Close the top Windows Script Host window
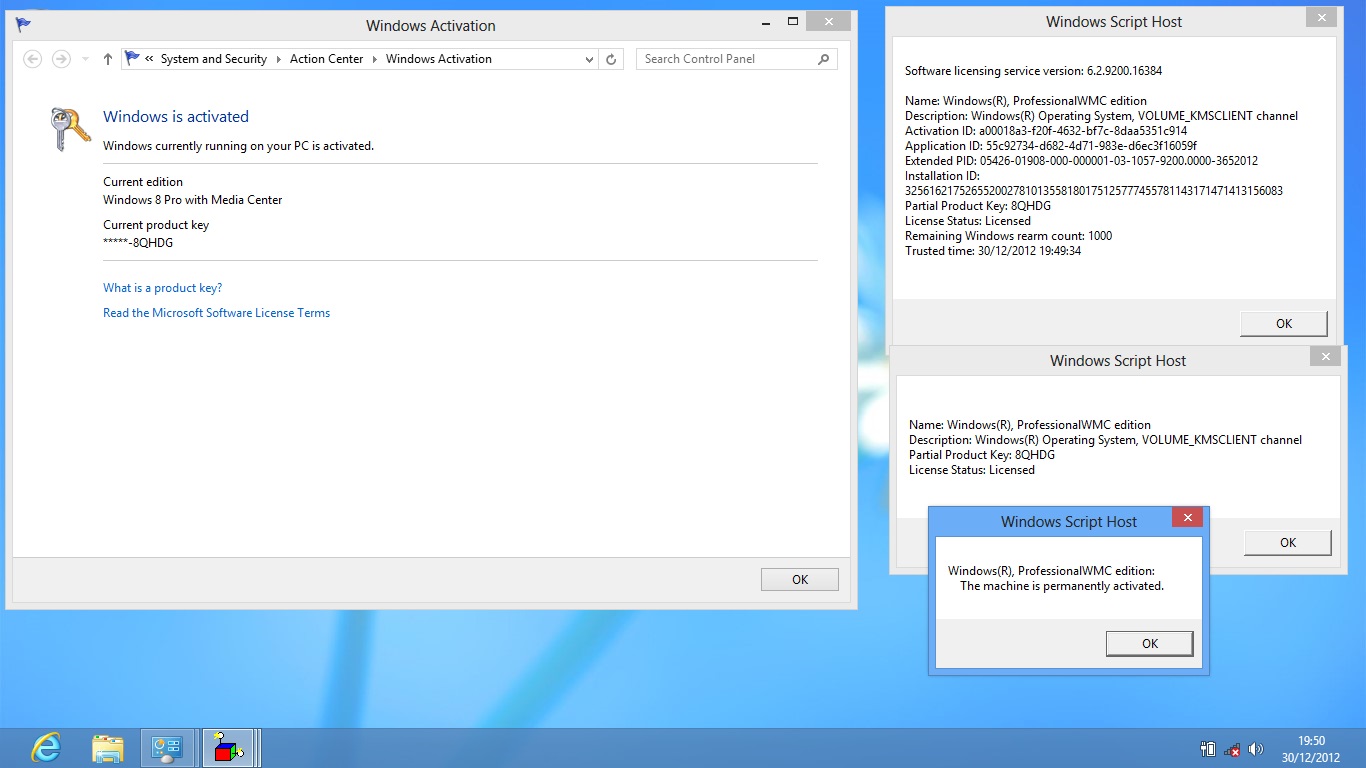 click(1321, 17)
